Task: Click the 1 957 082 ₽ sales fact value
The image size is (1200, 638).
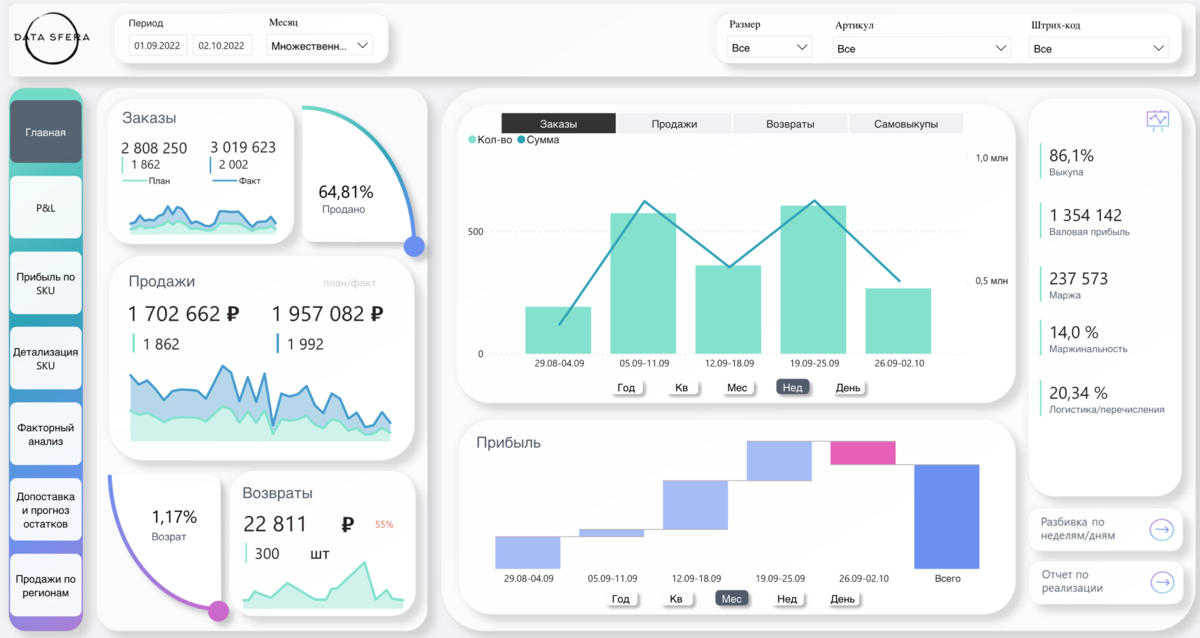Action: point(328,314)
